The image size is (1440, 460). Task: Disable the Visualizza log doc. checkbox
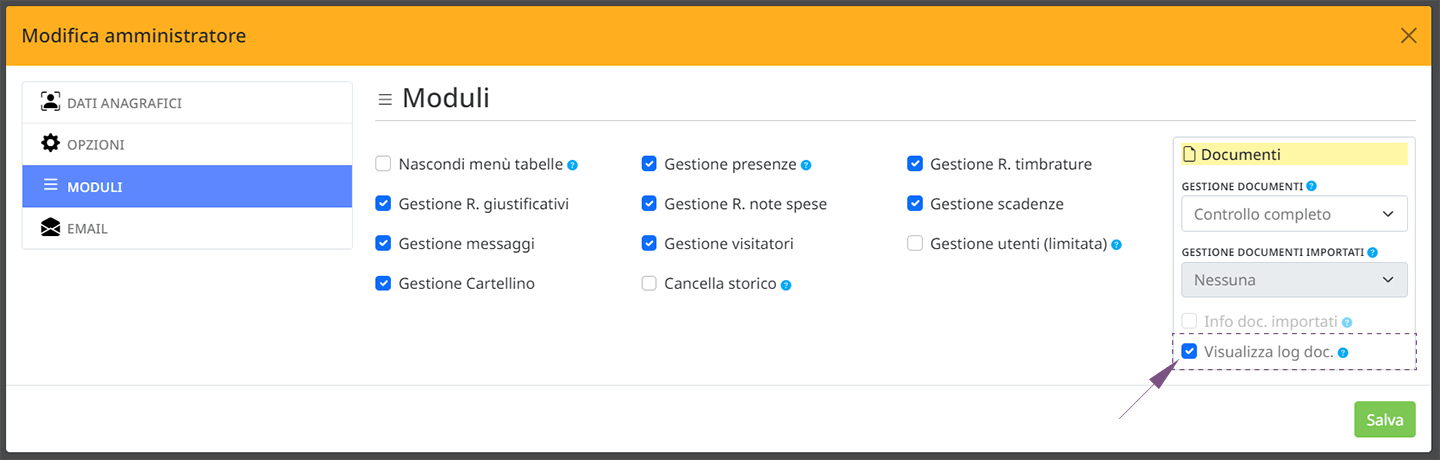coord(1189,351)
